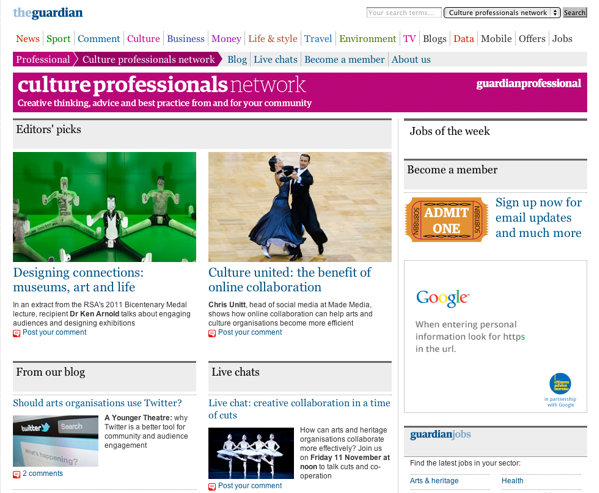Open the Arts & heritage jobs link
The width and height of the screenshot is (599, 493).
434,481
